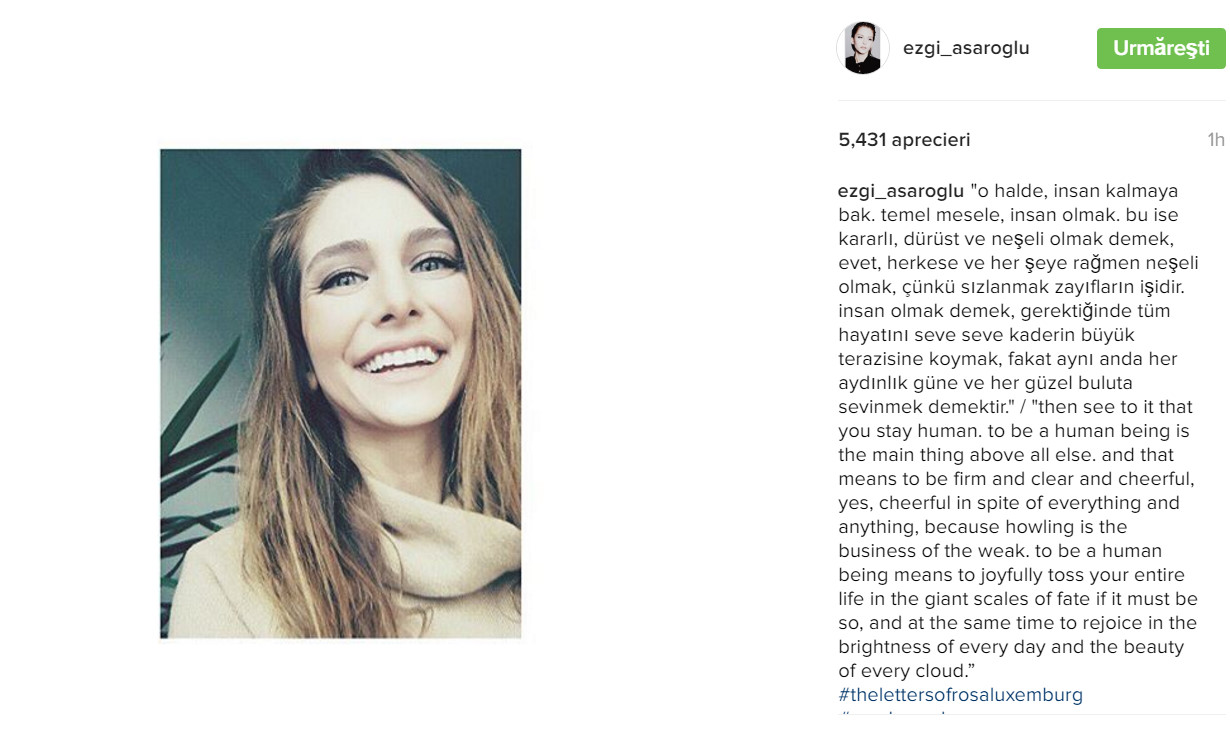Click the caption's opening words "o halde, insan kalmaya"
1230x733 pixels.
[x=1075, y=191]
